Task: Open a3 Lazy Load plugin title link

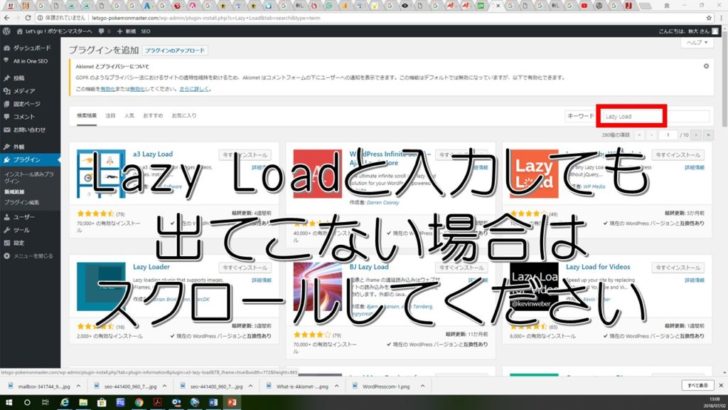Action: [153, 154]
